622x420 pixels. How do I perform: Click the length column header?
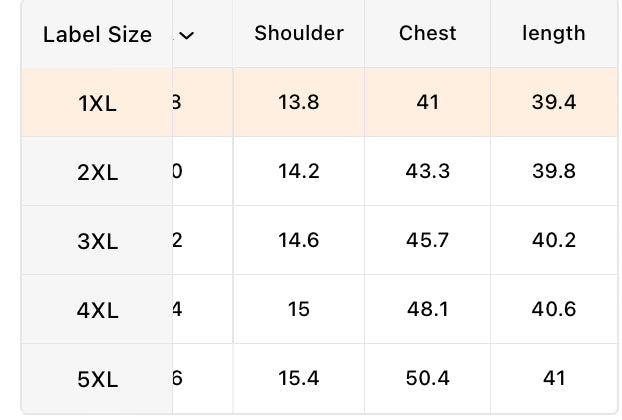tap(553, 33)
